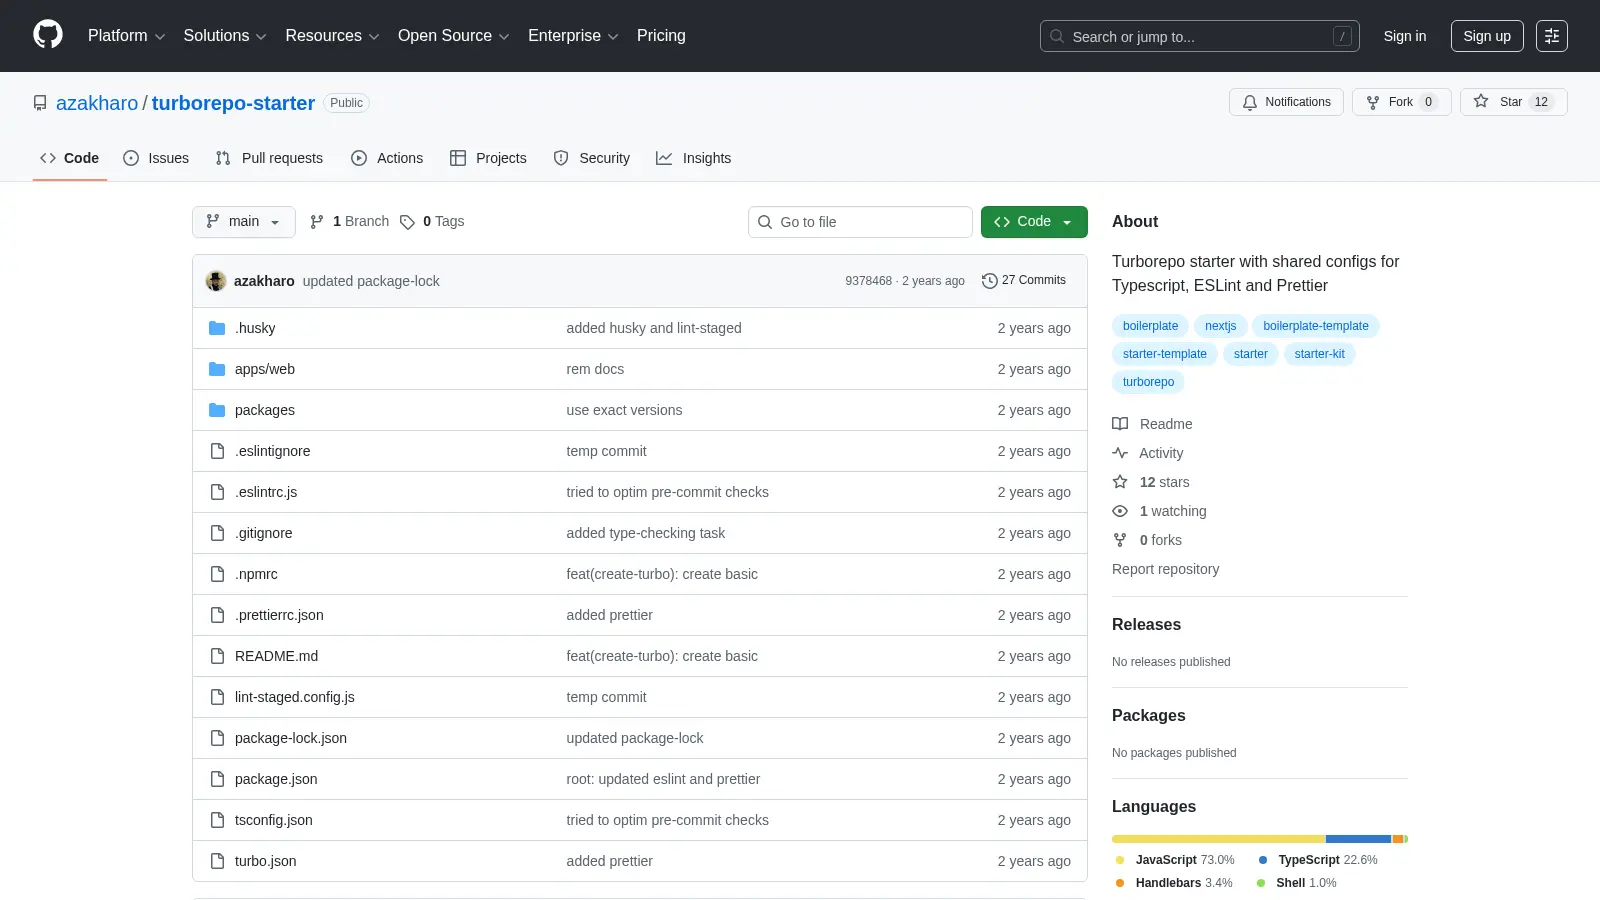Screen dimensions: 1600x900
Task: Switch to the Security tab
Action: click(x=592, y=158)
